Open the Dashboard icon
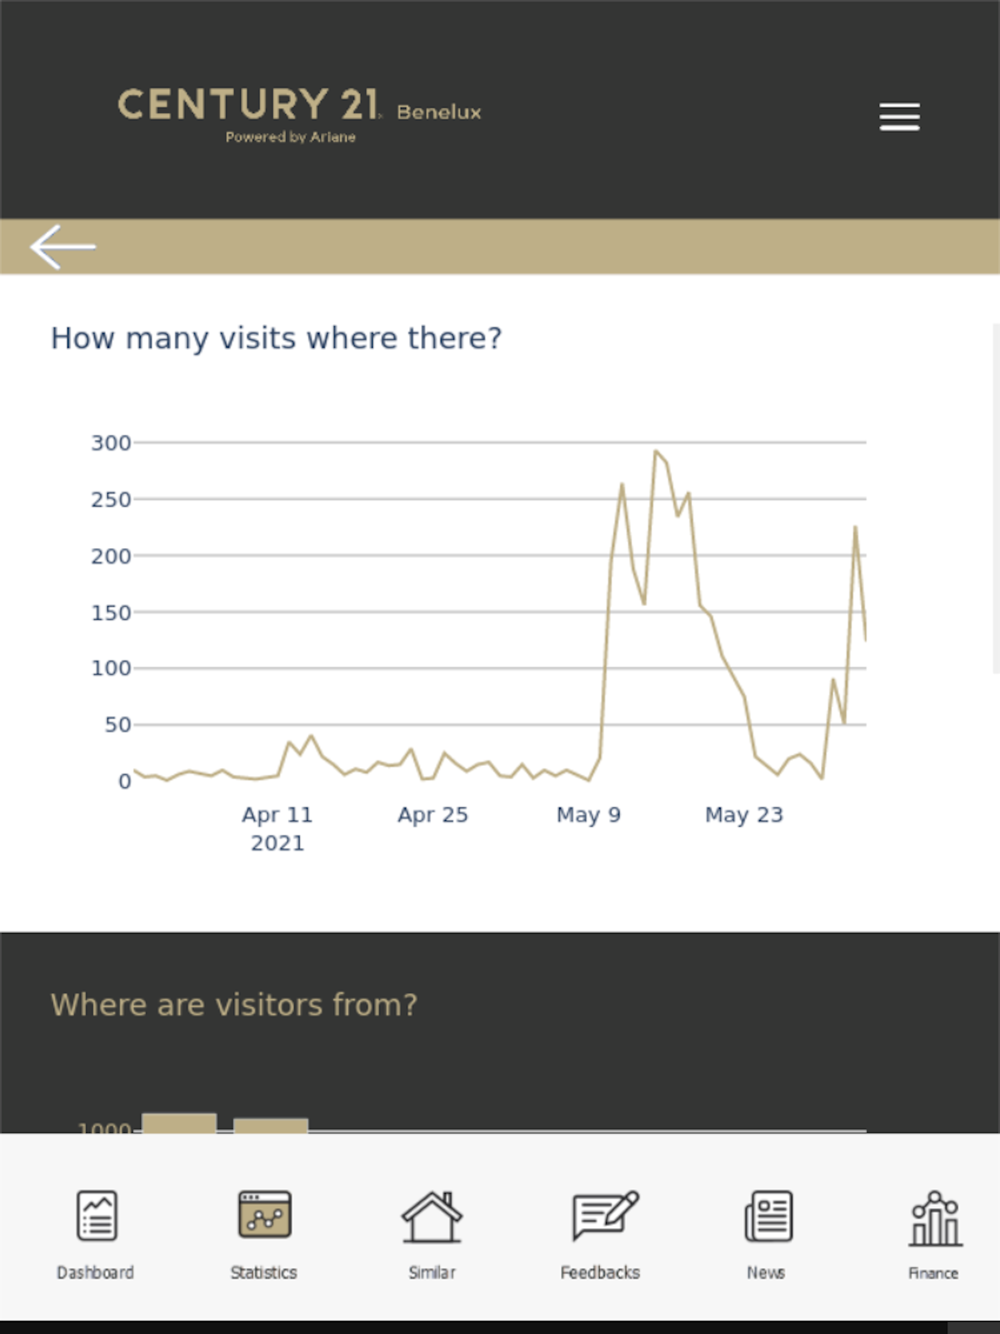The width and height of the screenshot is (1000, 1334). click(x=97, y=1216)
